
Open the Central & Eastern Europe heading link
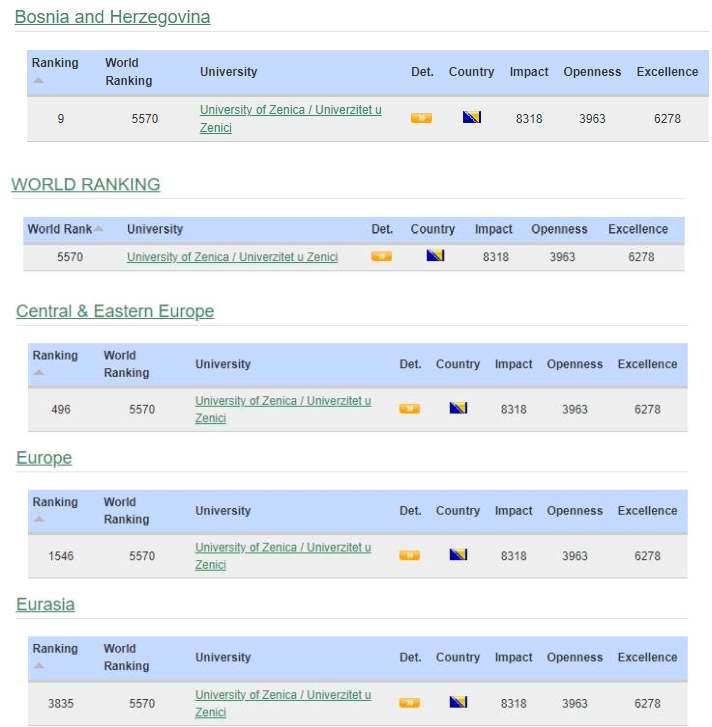pyautogui.click(x=115, y=311)
